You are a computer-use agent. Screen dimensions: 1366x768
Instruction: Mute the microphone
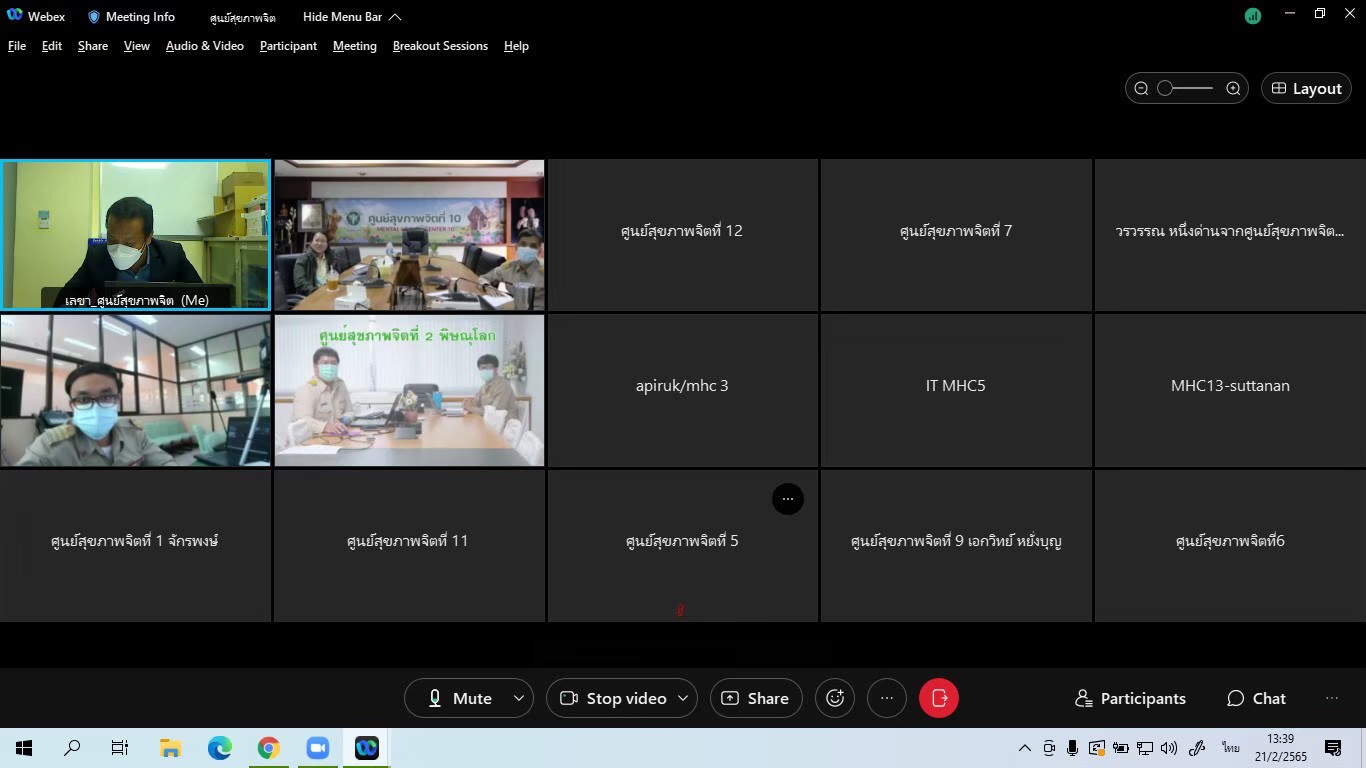tap(460, 698)
